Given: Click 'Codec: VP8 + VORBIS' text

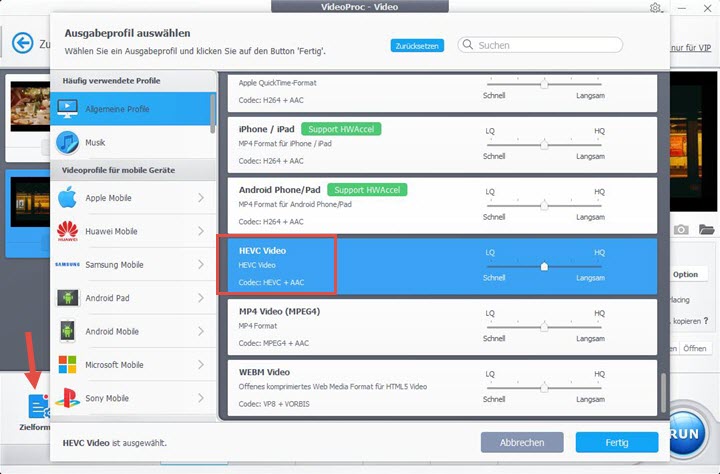Looking at the screenshot, I should [274, 404].
